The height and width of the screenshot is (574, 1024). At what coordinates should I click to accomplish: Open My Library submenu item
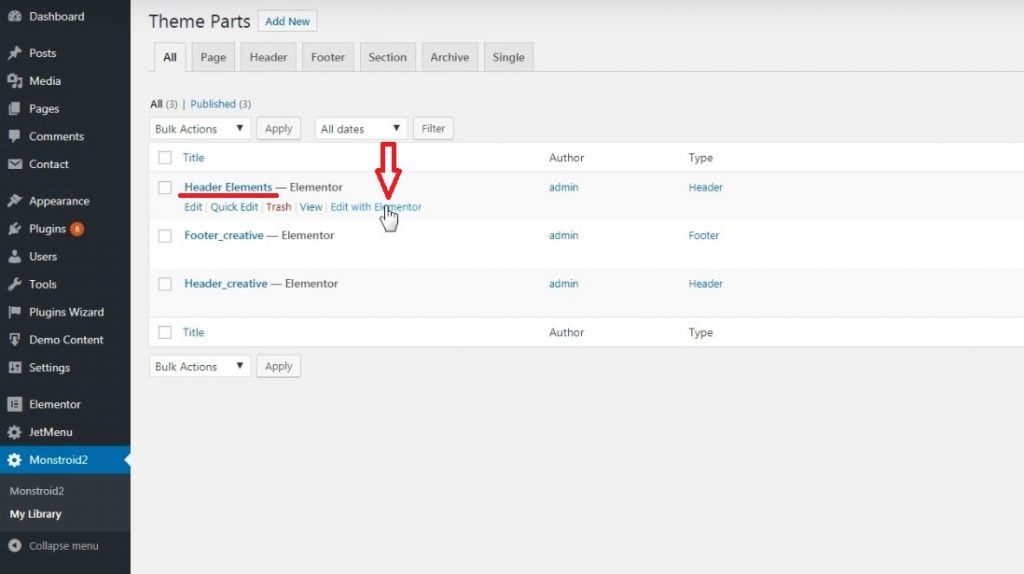click(x=35, y=514)
